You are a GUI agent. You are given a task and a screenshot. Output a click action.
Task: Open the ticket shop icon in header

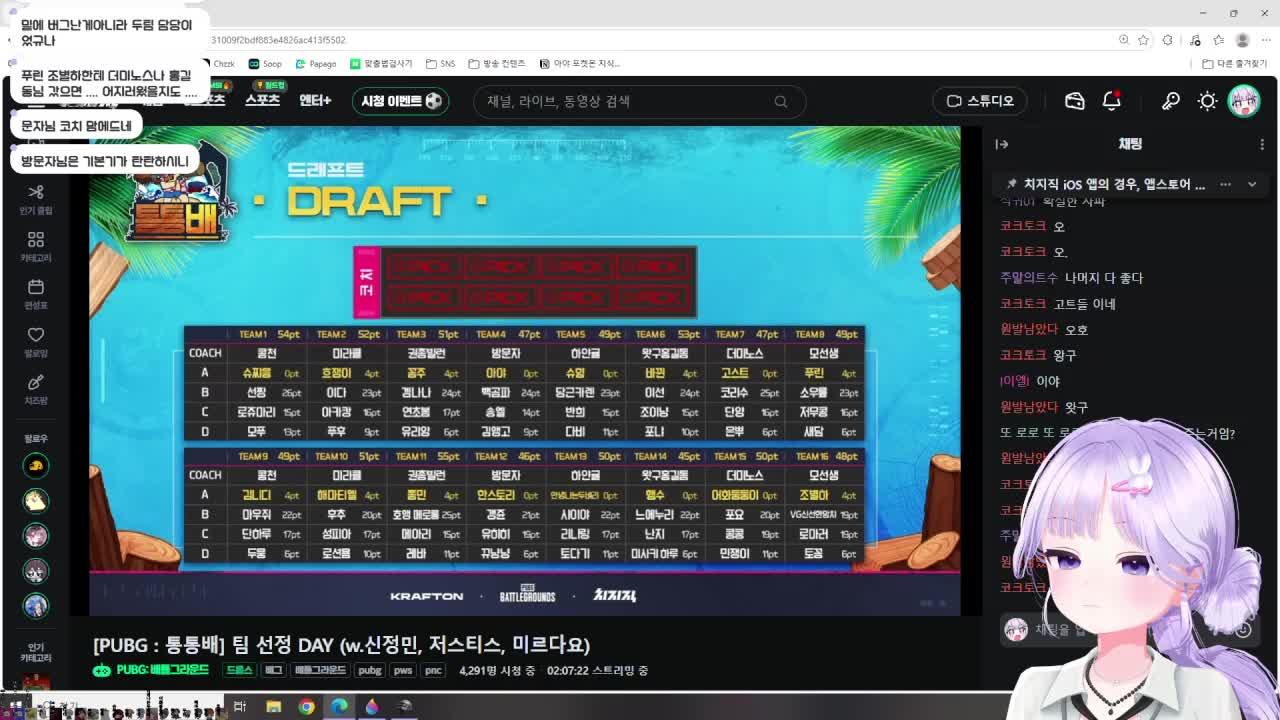coord(1075,101)
